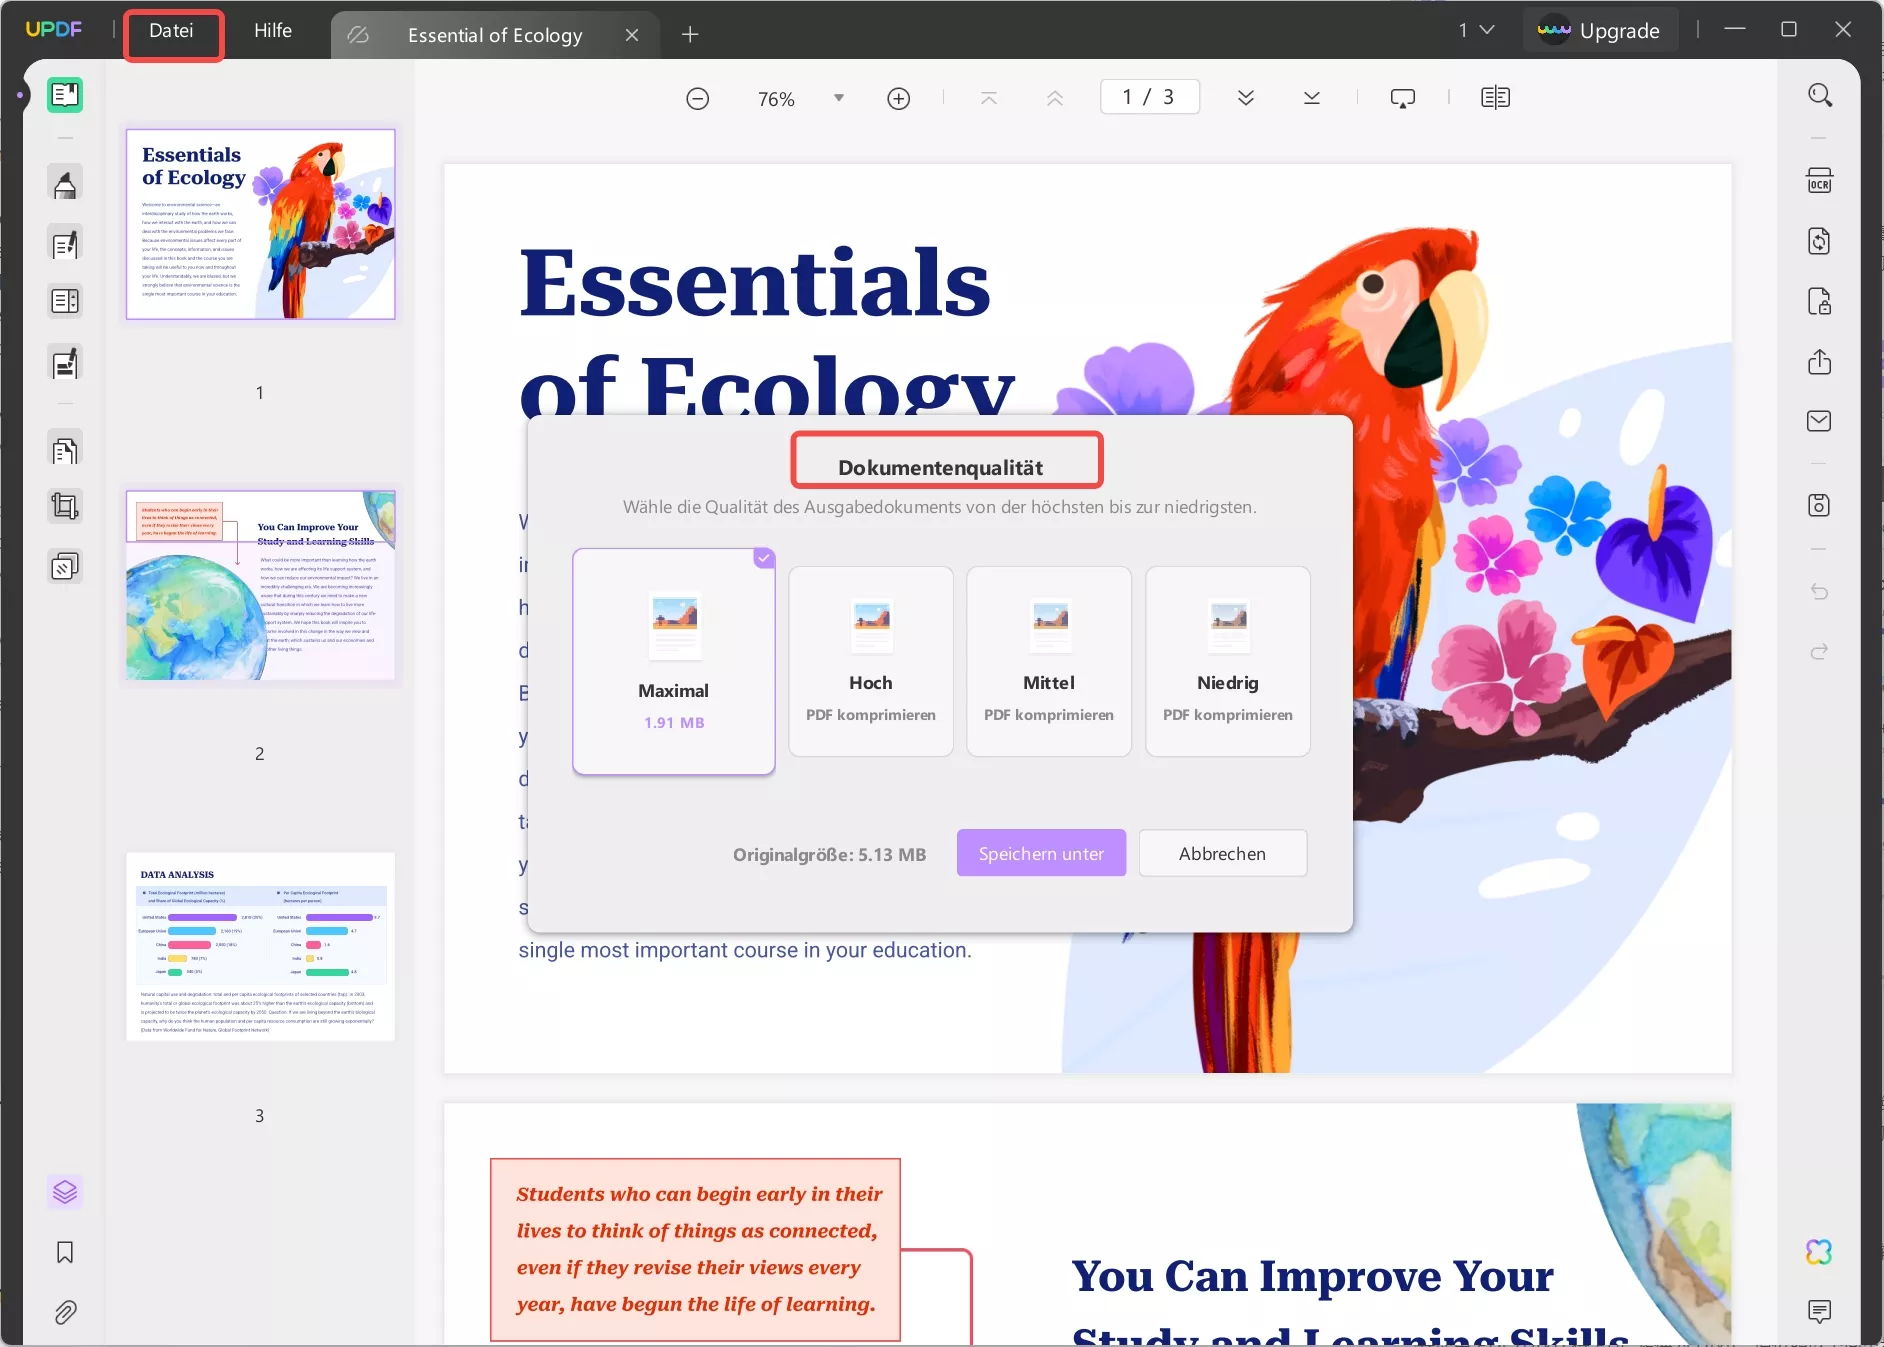Click the UPDF logo
The height and width of the screenshot is (1347, 1884).
coord(54,30)
